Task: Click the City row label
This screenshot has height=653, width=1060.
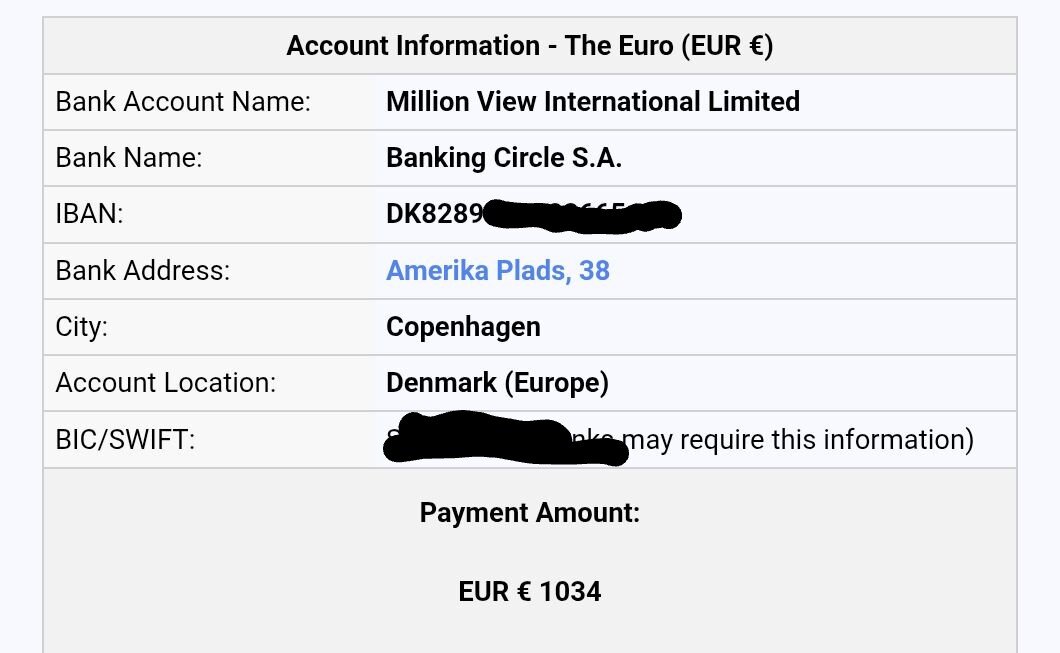Action: tap(81, 327)
